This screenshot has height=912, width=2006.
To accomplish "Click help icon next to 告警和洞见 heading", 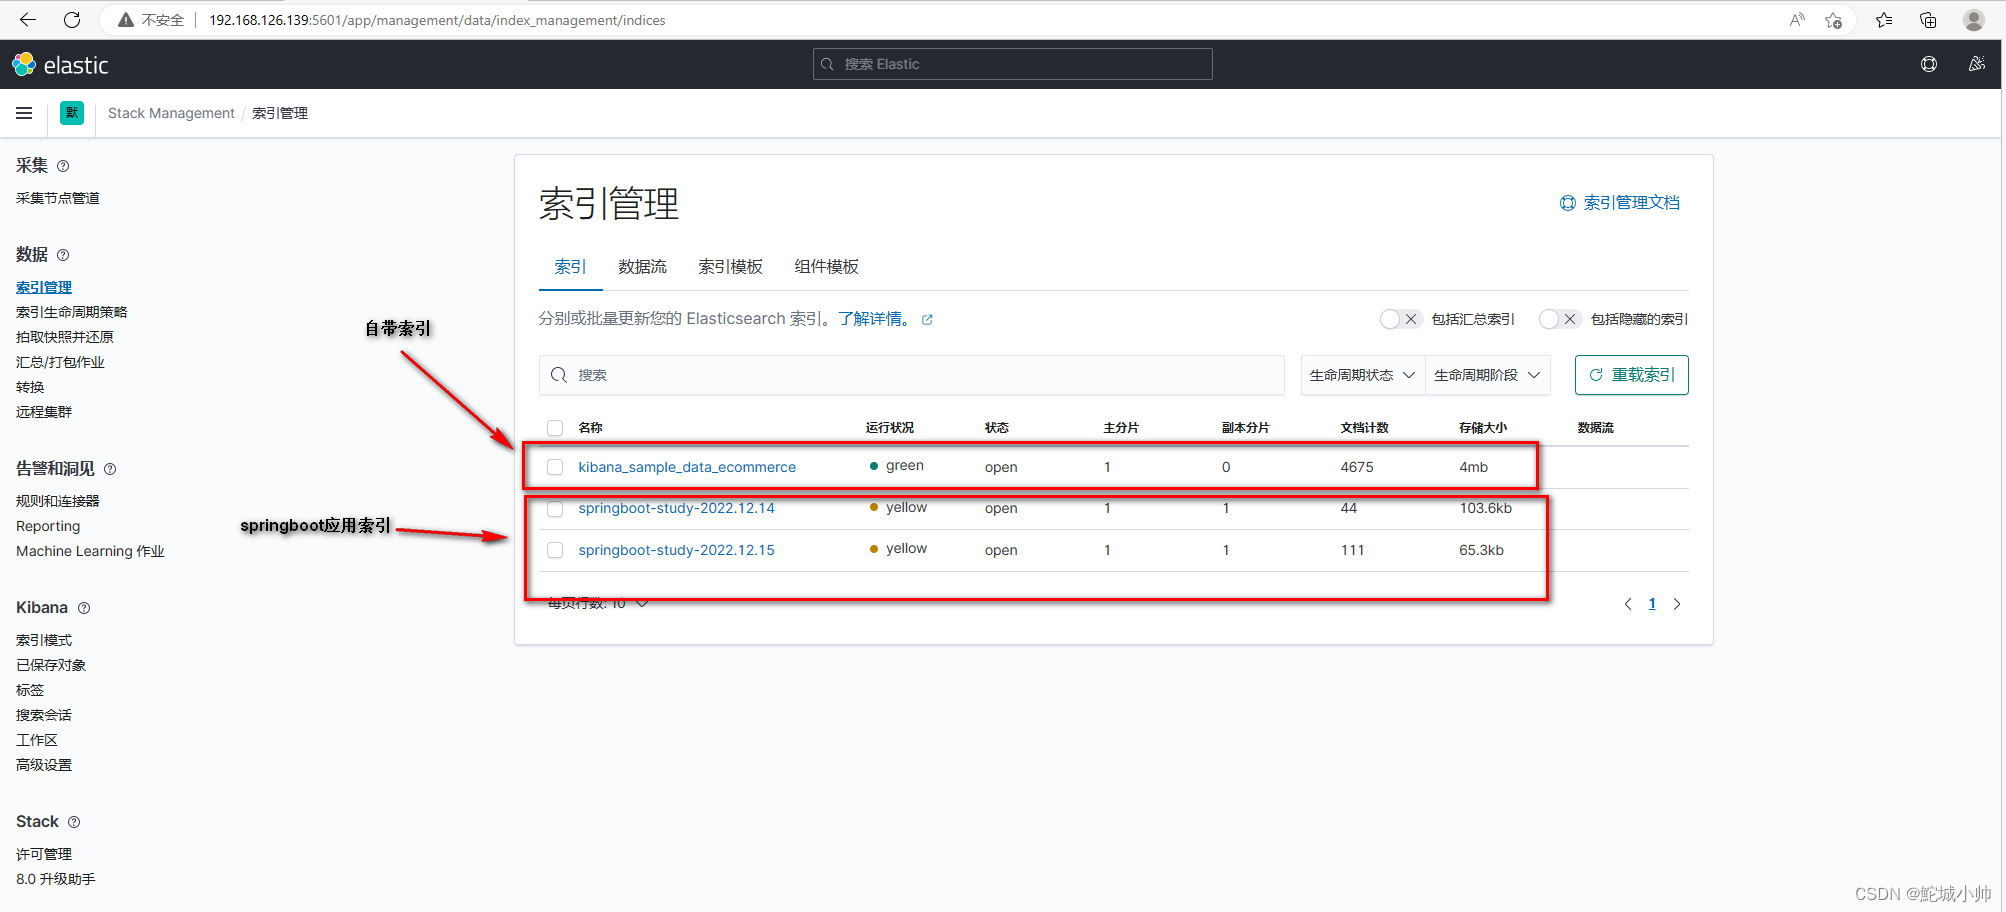I will point(110,469).
